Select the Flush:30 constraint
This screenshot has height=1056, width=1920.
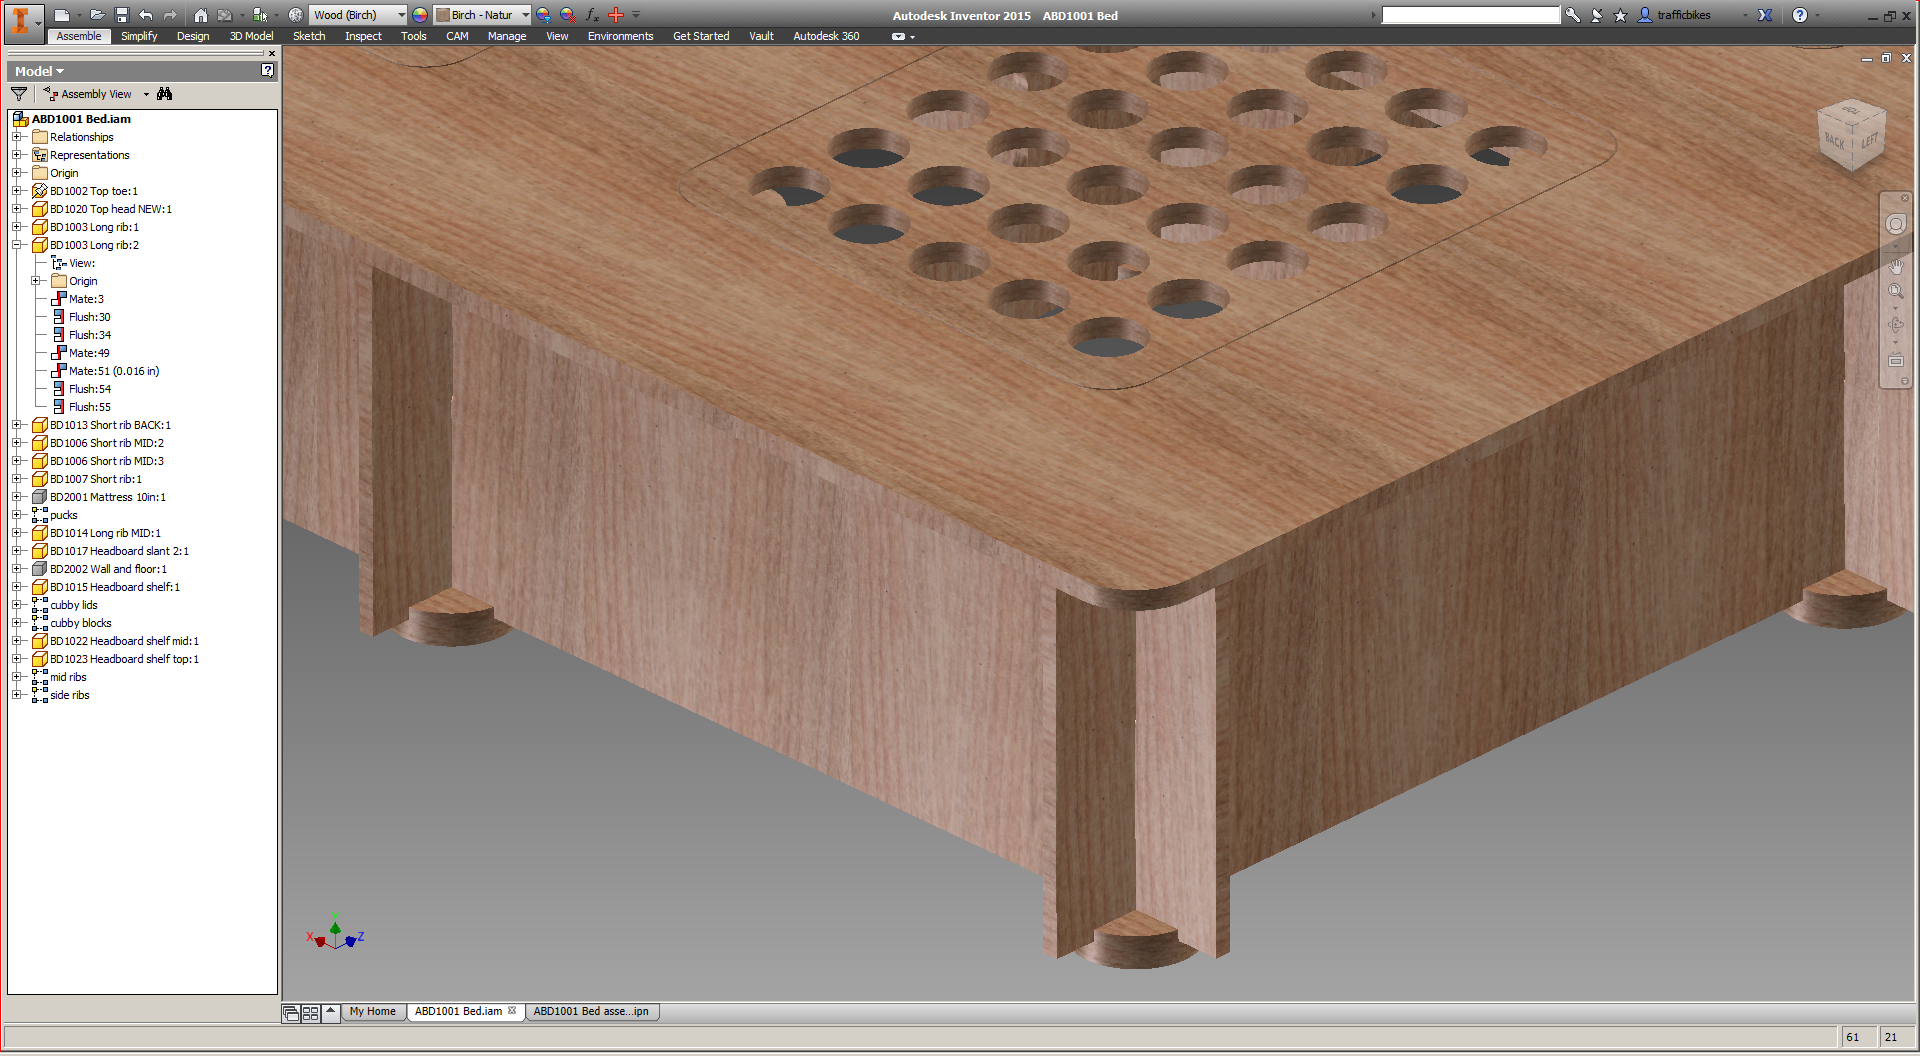tap(90, 317)
